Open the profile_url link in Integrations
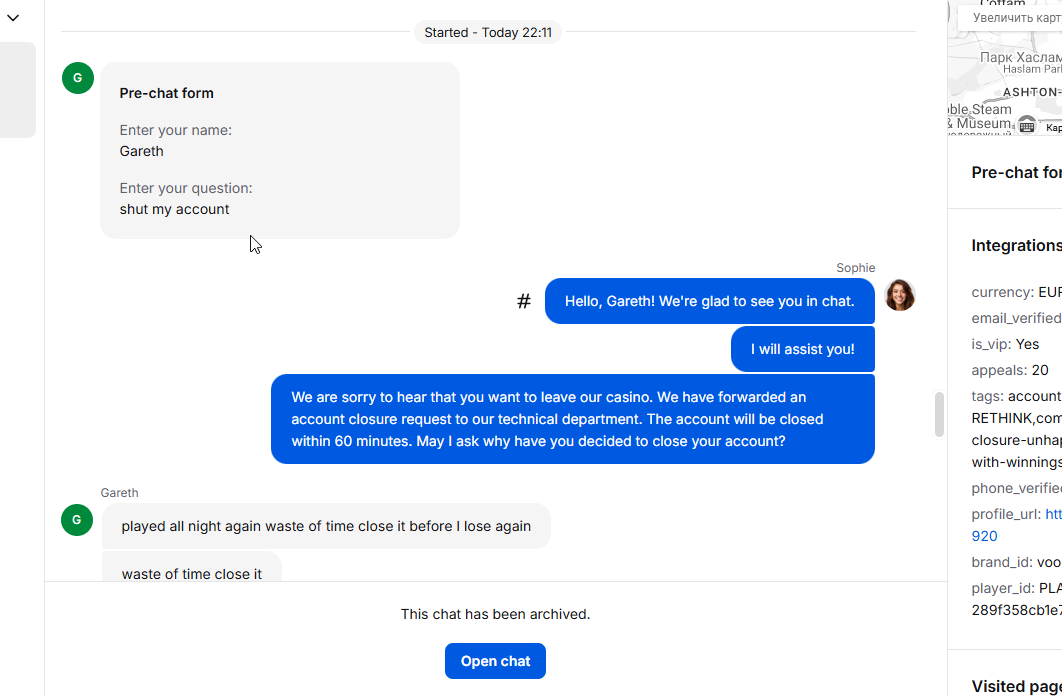 click(x=1052, y=514)
